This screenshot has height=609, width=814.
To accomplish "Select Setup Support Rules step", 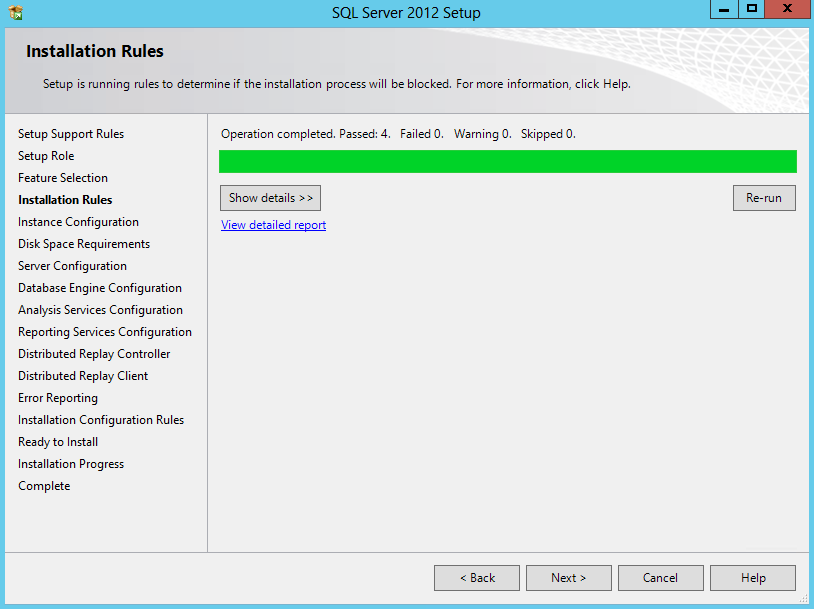I will click(71, 134).
